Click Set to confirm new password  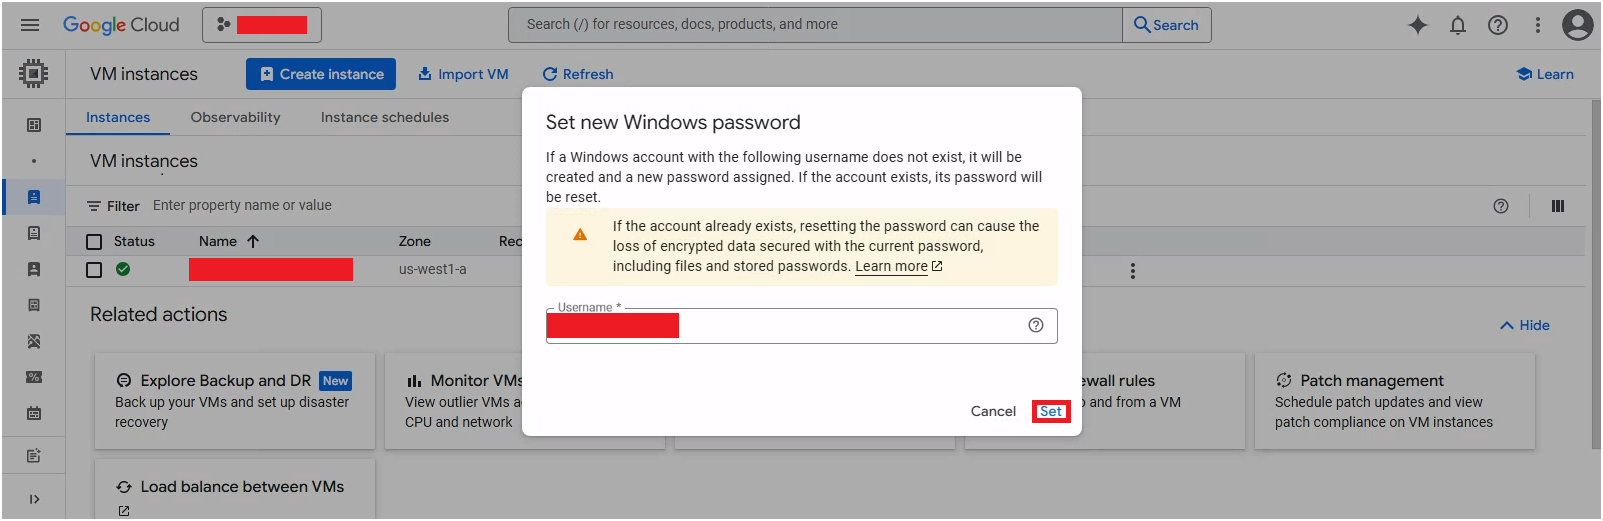(1051, 411)
